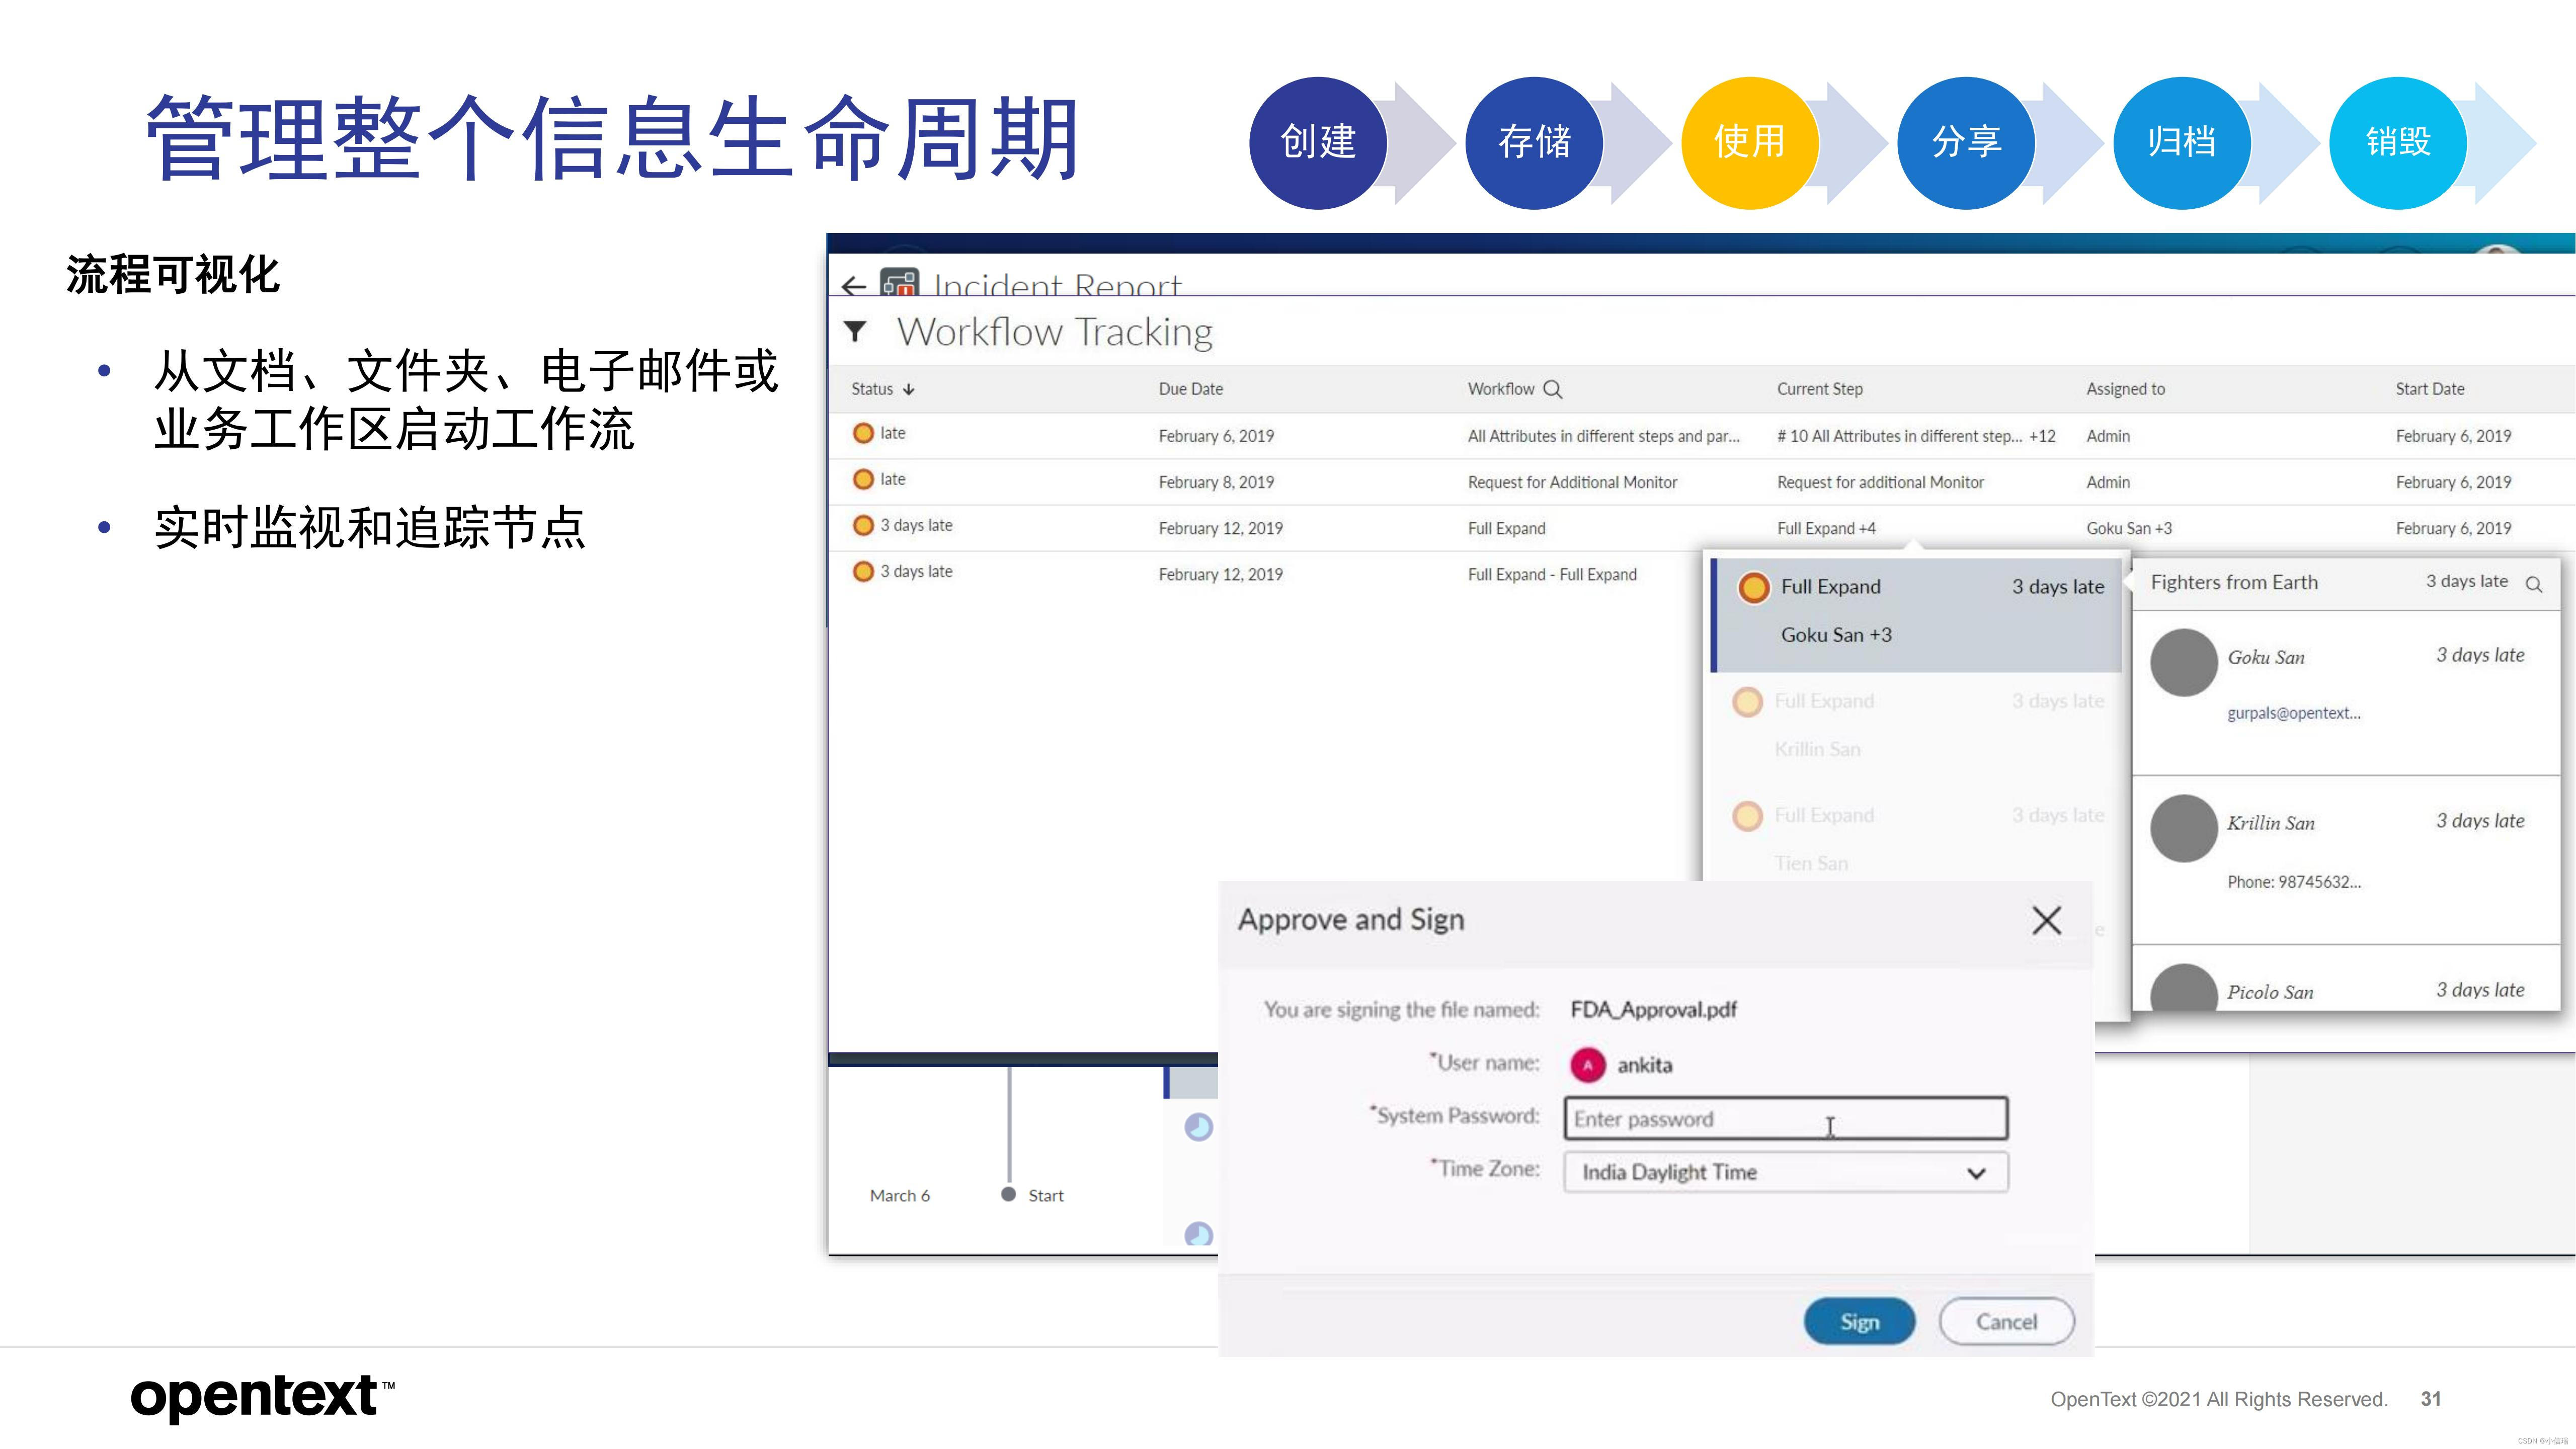Click the back arrow beside Incident Report
Image resolution: width=2576 pixels, height=1449 pixels.
tap(853, 286)
